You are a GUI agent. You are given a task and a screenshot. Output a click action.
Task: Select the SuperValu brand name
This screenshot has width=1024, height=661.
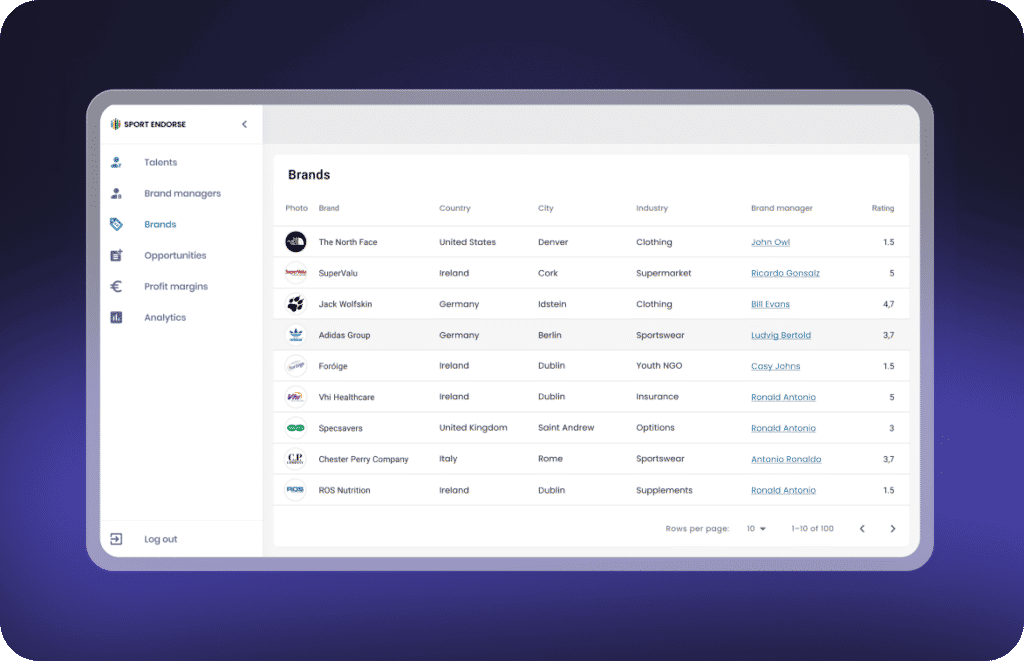338,273
